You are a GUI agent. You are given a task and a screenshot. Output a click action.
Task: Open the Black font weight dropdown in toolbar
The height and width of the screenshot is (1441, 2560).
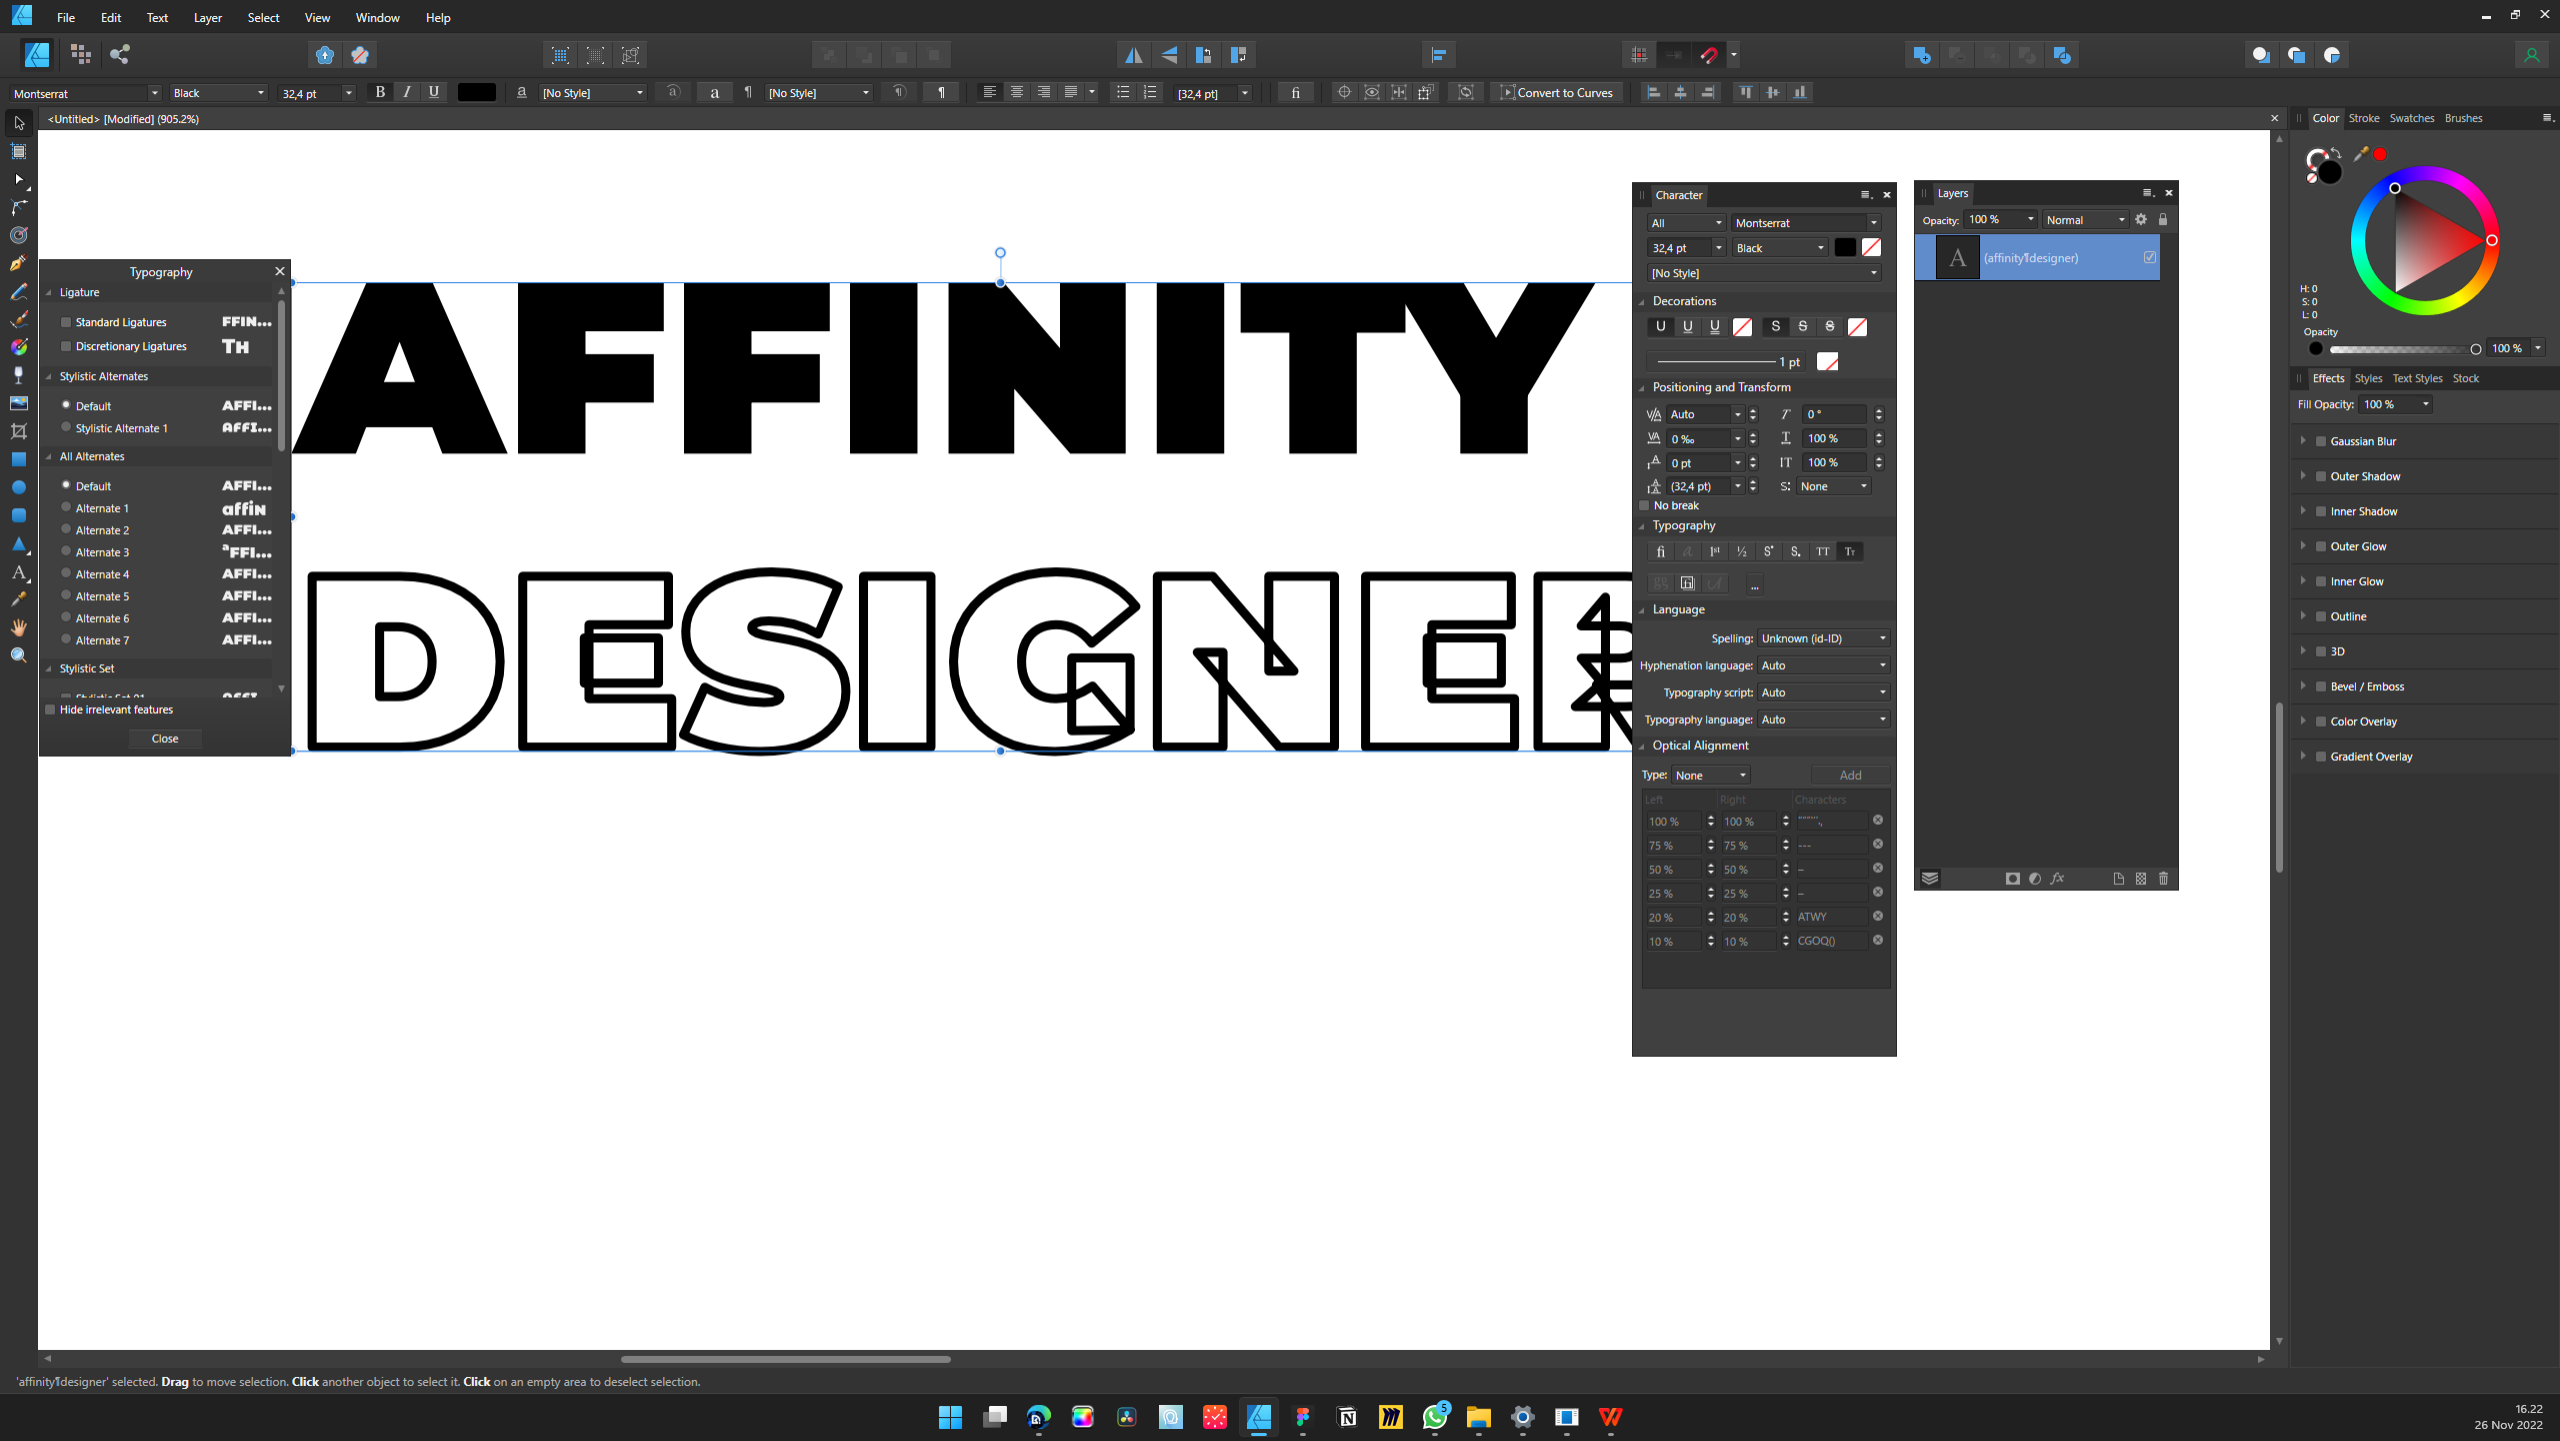[x=219, y=93]
